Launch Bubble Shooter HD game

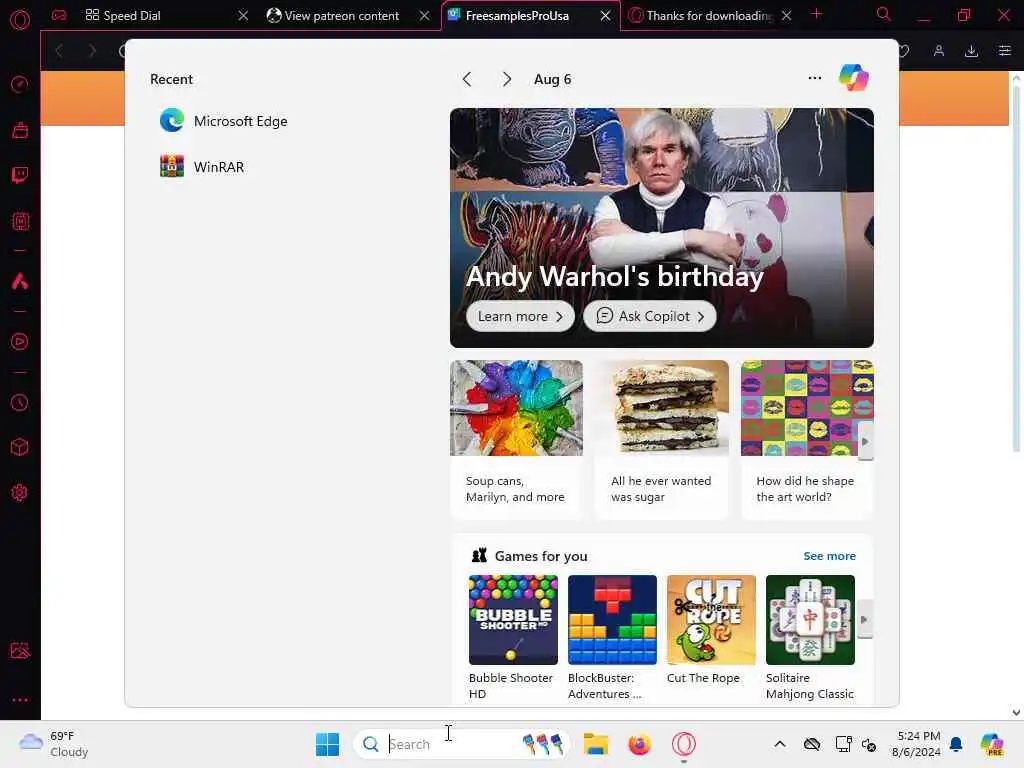(513, 637)
